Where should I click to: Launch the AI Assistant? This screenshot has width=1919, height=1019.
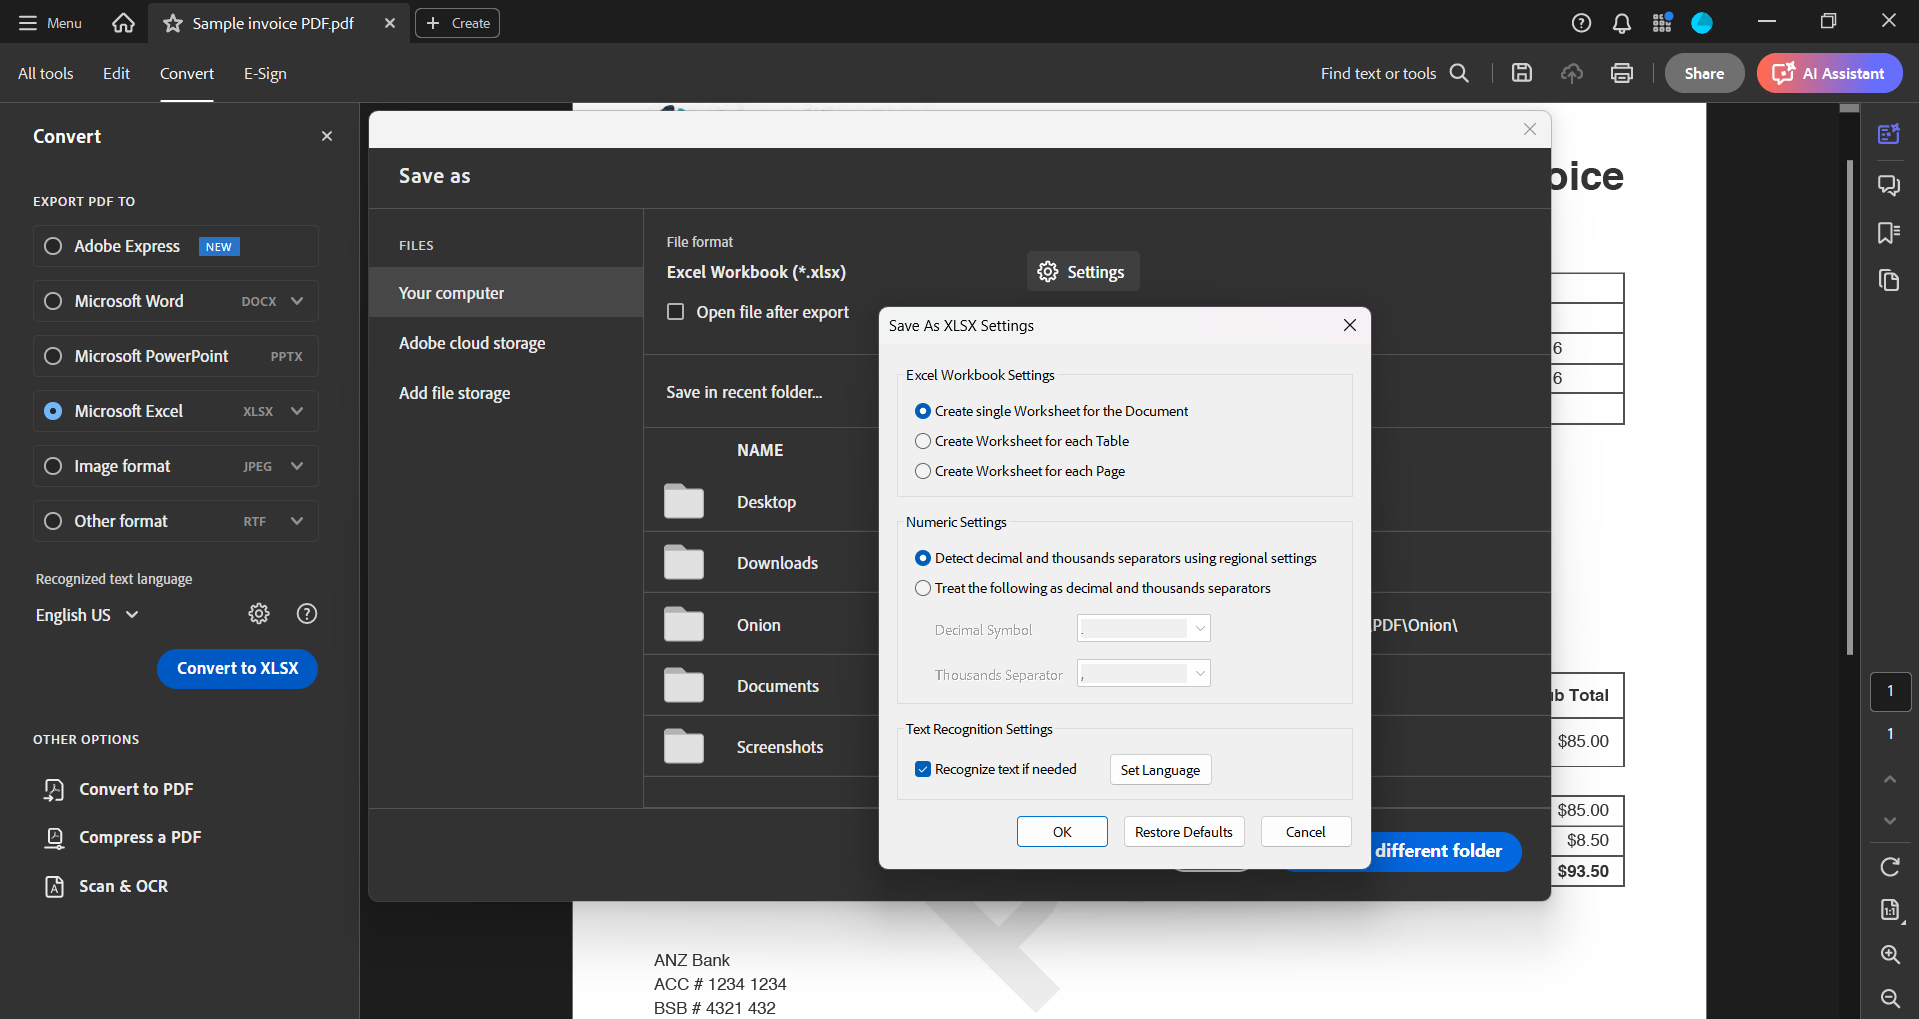pos(1829,73)
